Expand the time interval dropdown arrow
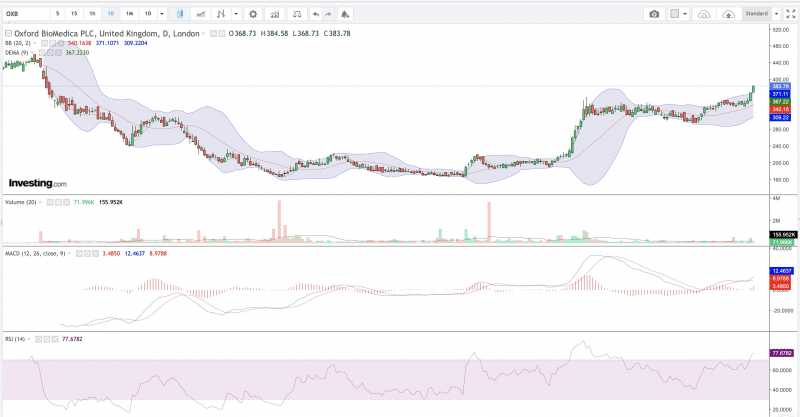This screenshot has height=417, width=800. 163,14
